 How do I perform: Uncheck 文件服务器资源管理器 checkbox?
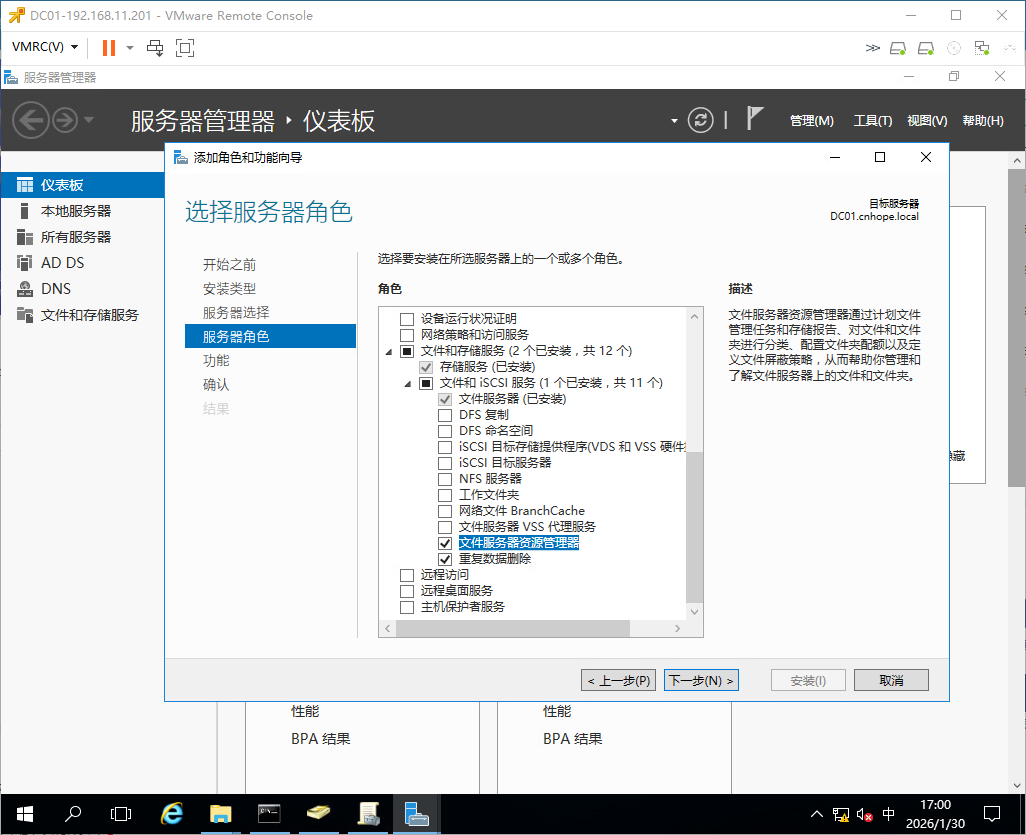pyautogui.click(x=445, y=543)
